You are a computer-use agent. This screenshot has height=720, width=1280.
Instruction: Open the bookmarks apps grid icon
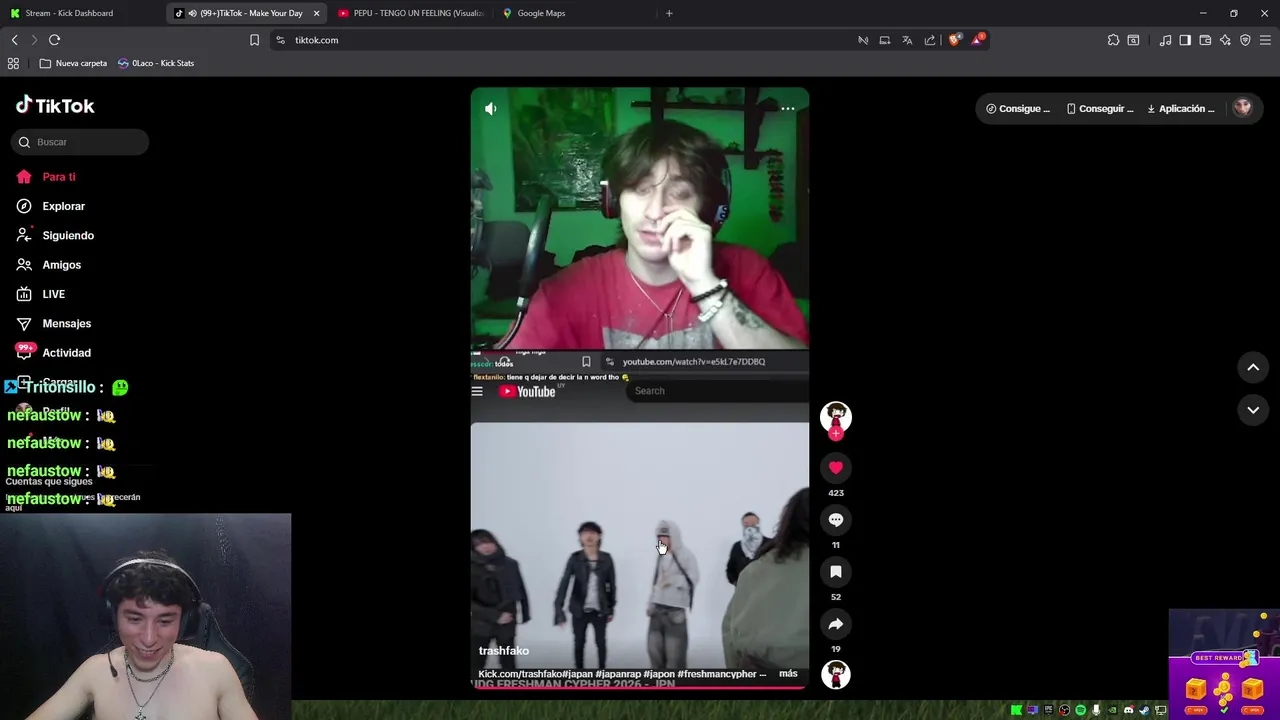(x=13, y=63)
